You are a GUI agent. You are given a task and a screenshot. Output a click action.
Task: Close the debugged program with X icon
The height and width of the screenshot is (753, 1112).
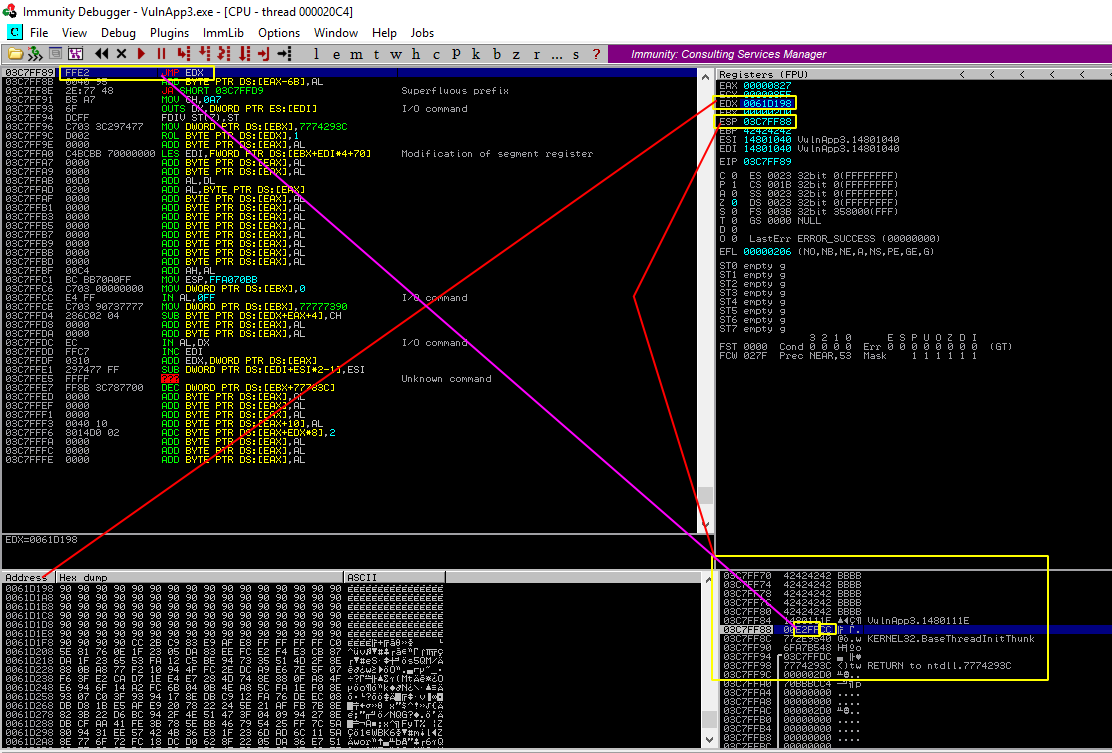[121, 54]
